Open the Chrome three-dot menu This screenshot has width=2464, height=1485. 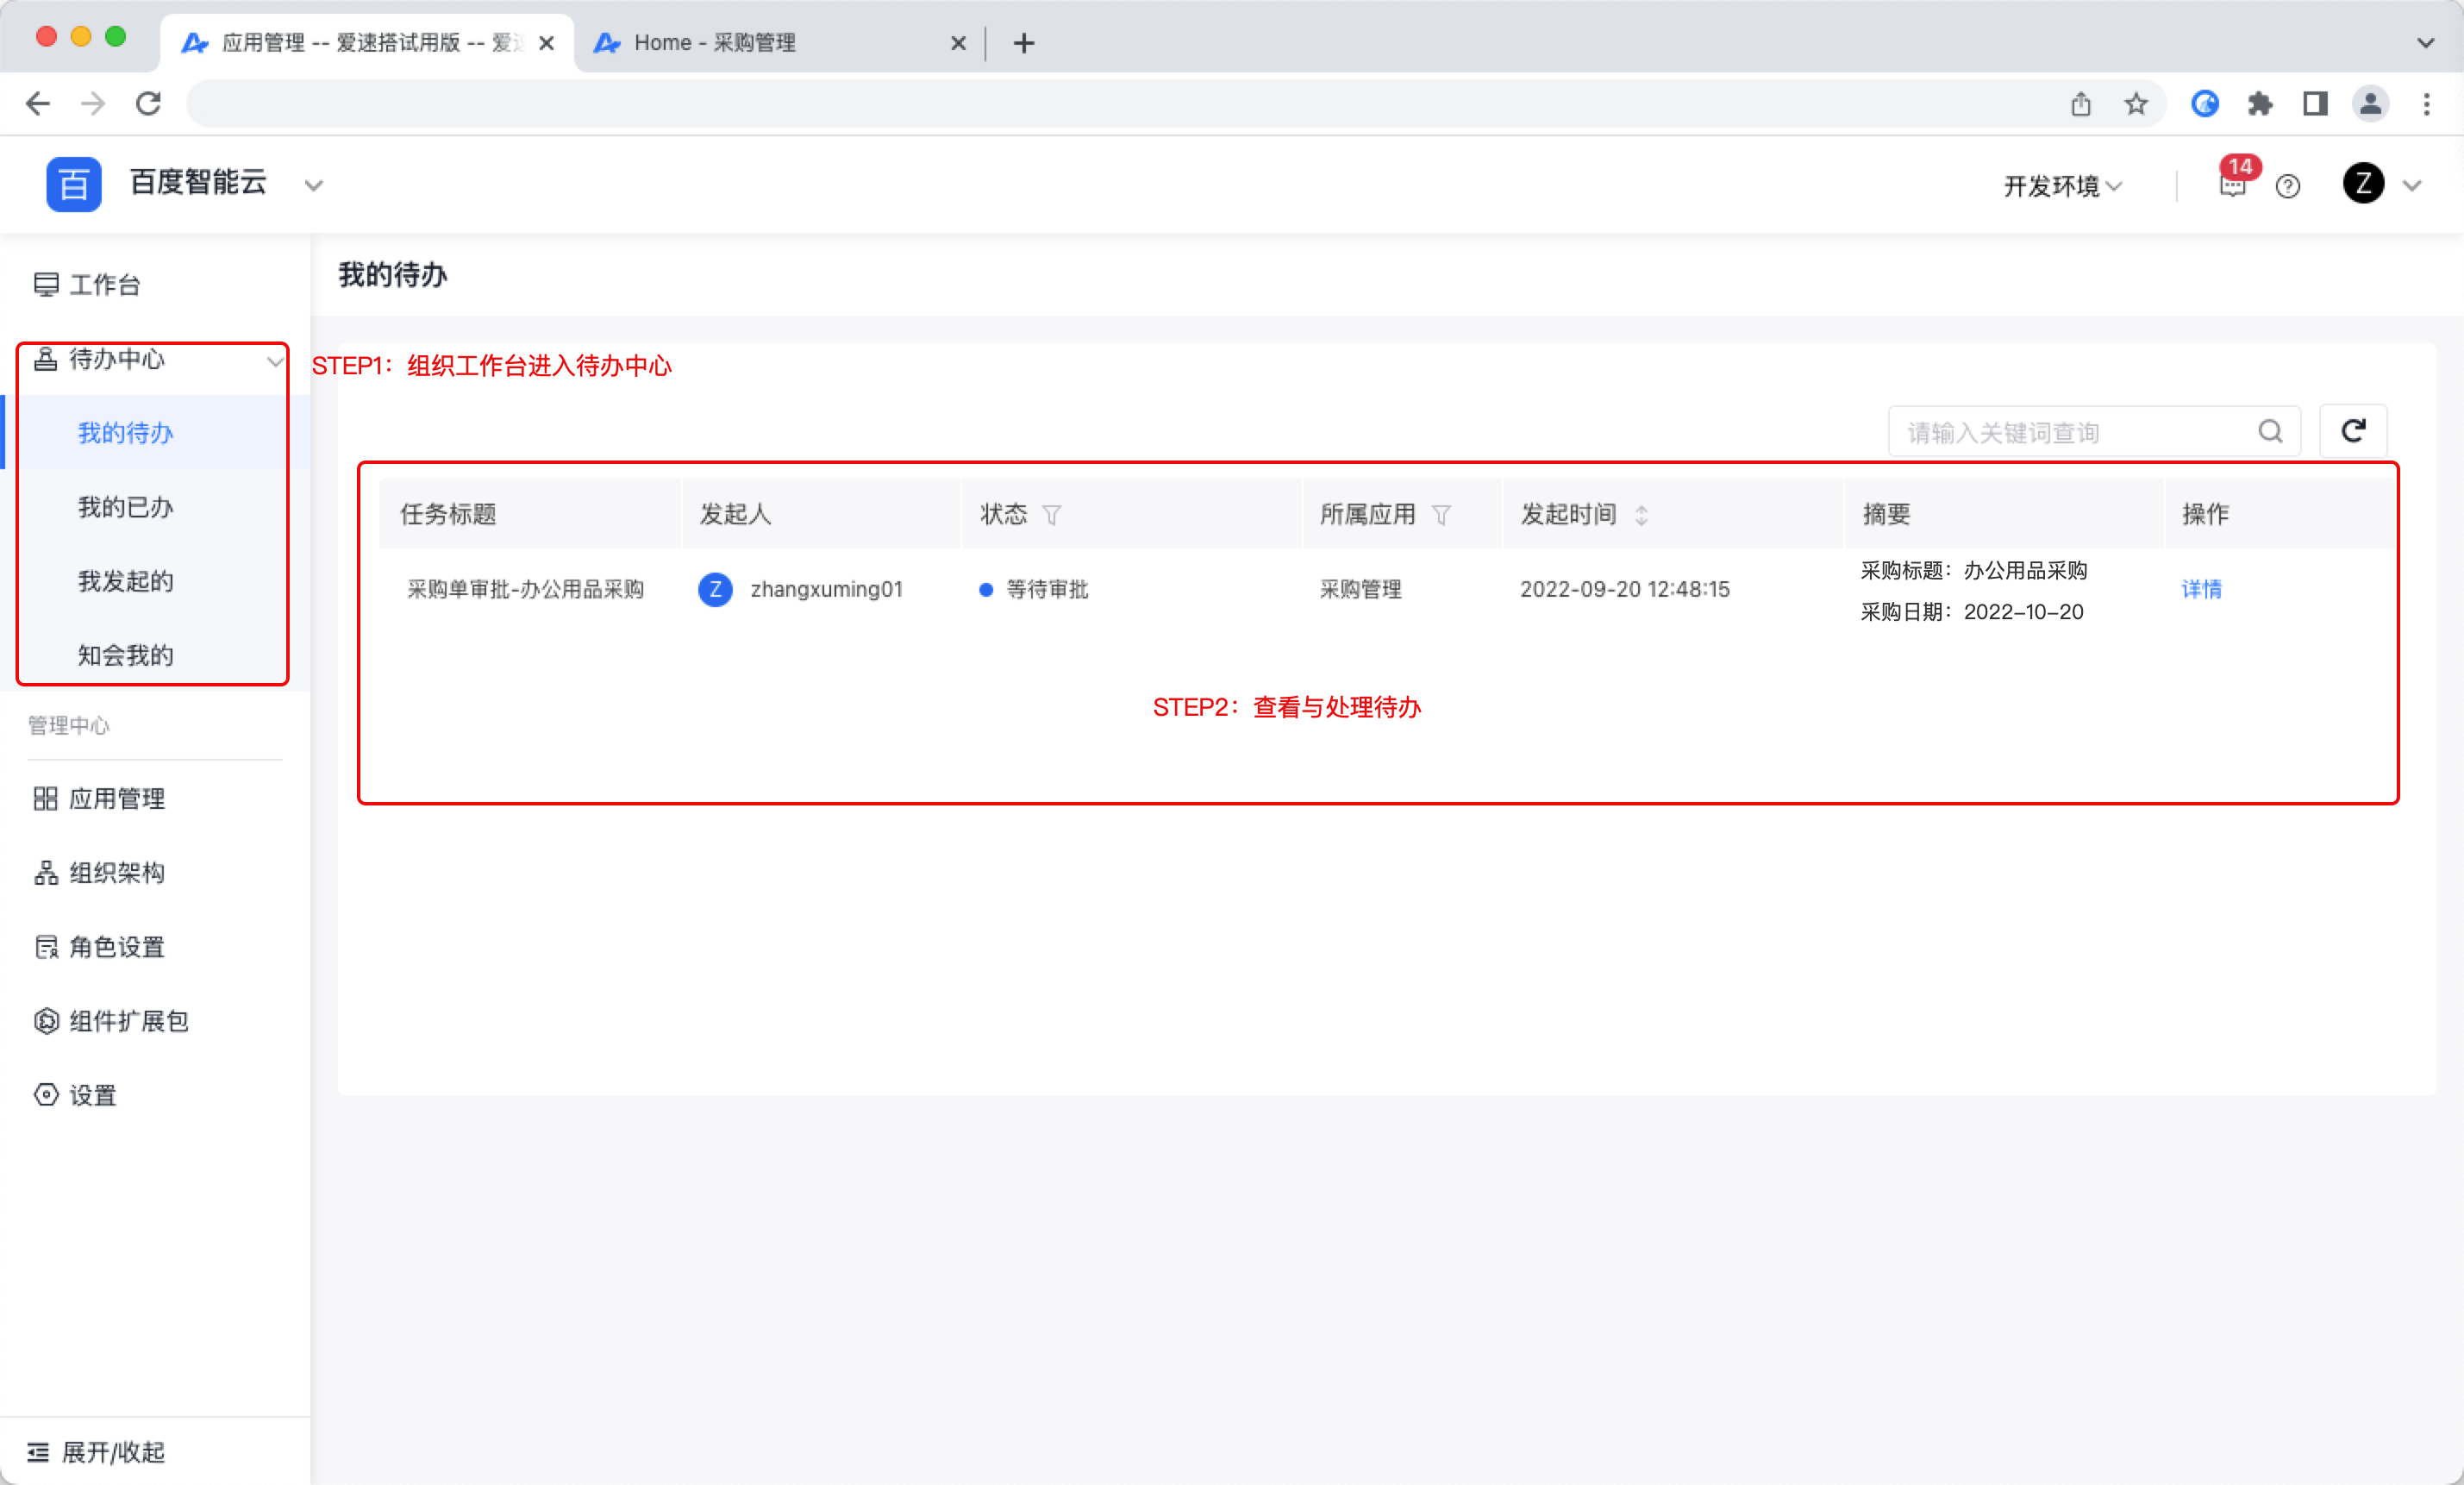click(2426, 104)
